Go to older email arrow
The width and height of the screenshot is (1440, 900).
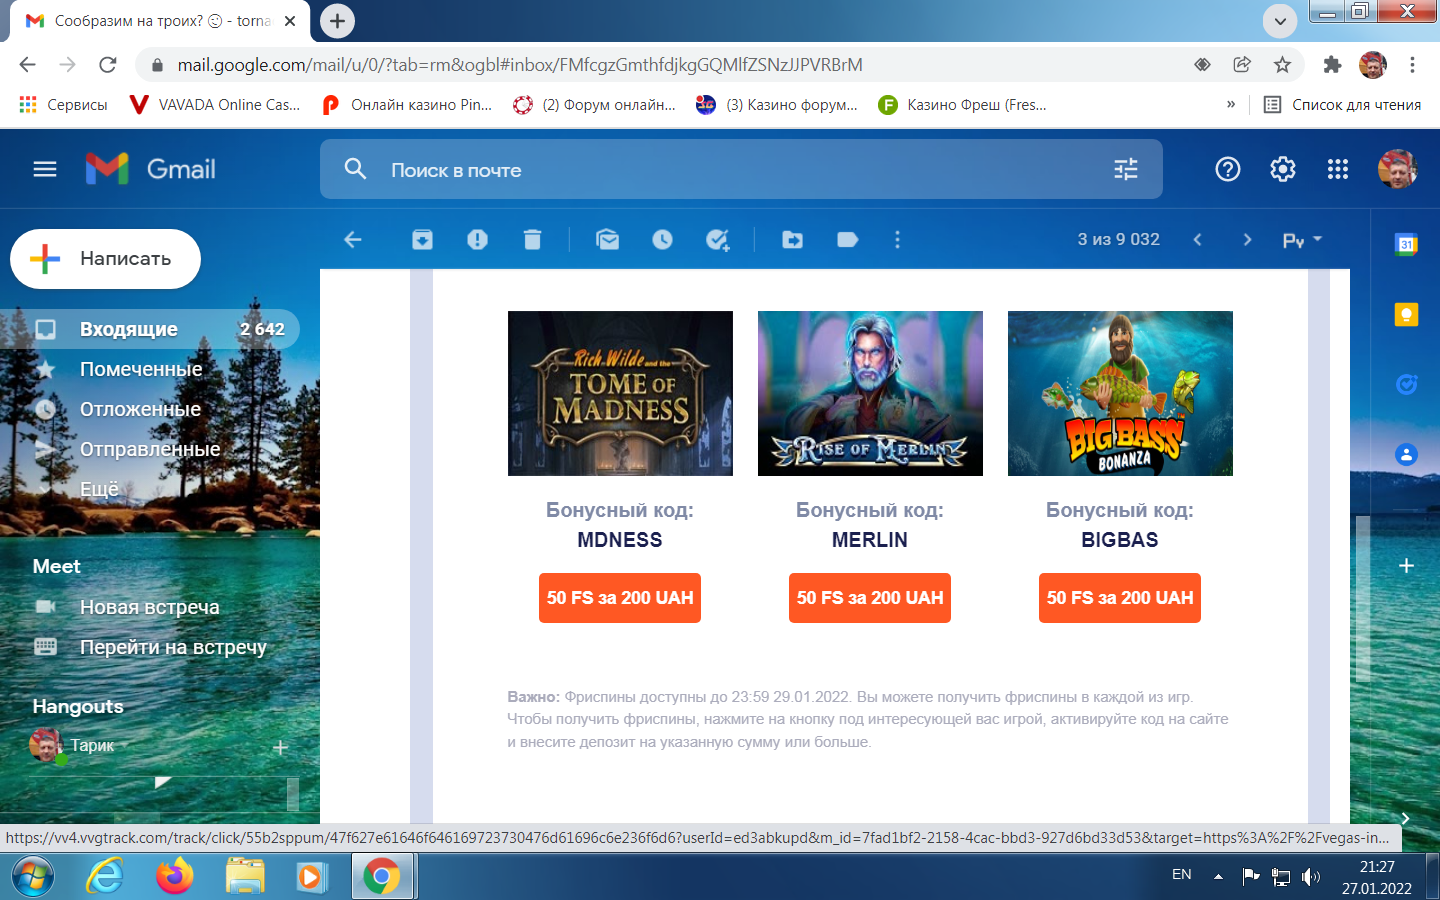tap(1247, 239)
